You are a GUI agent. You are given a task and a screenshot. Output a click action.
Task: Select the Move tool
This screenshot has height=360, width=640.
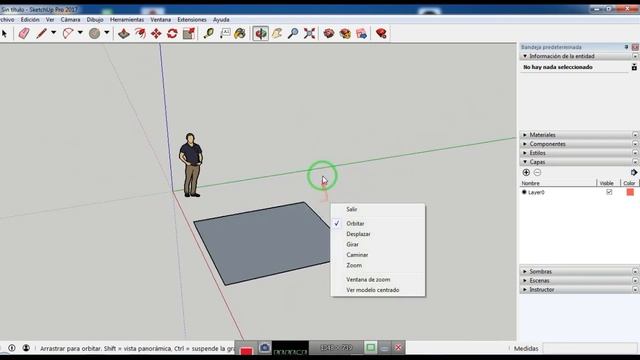pyautogui.click(x=156, y=33)
